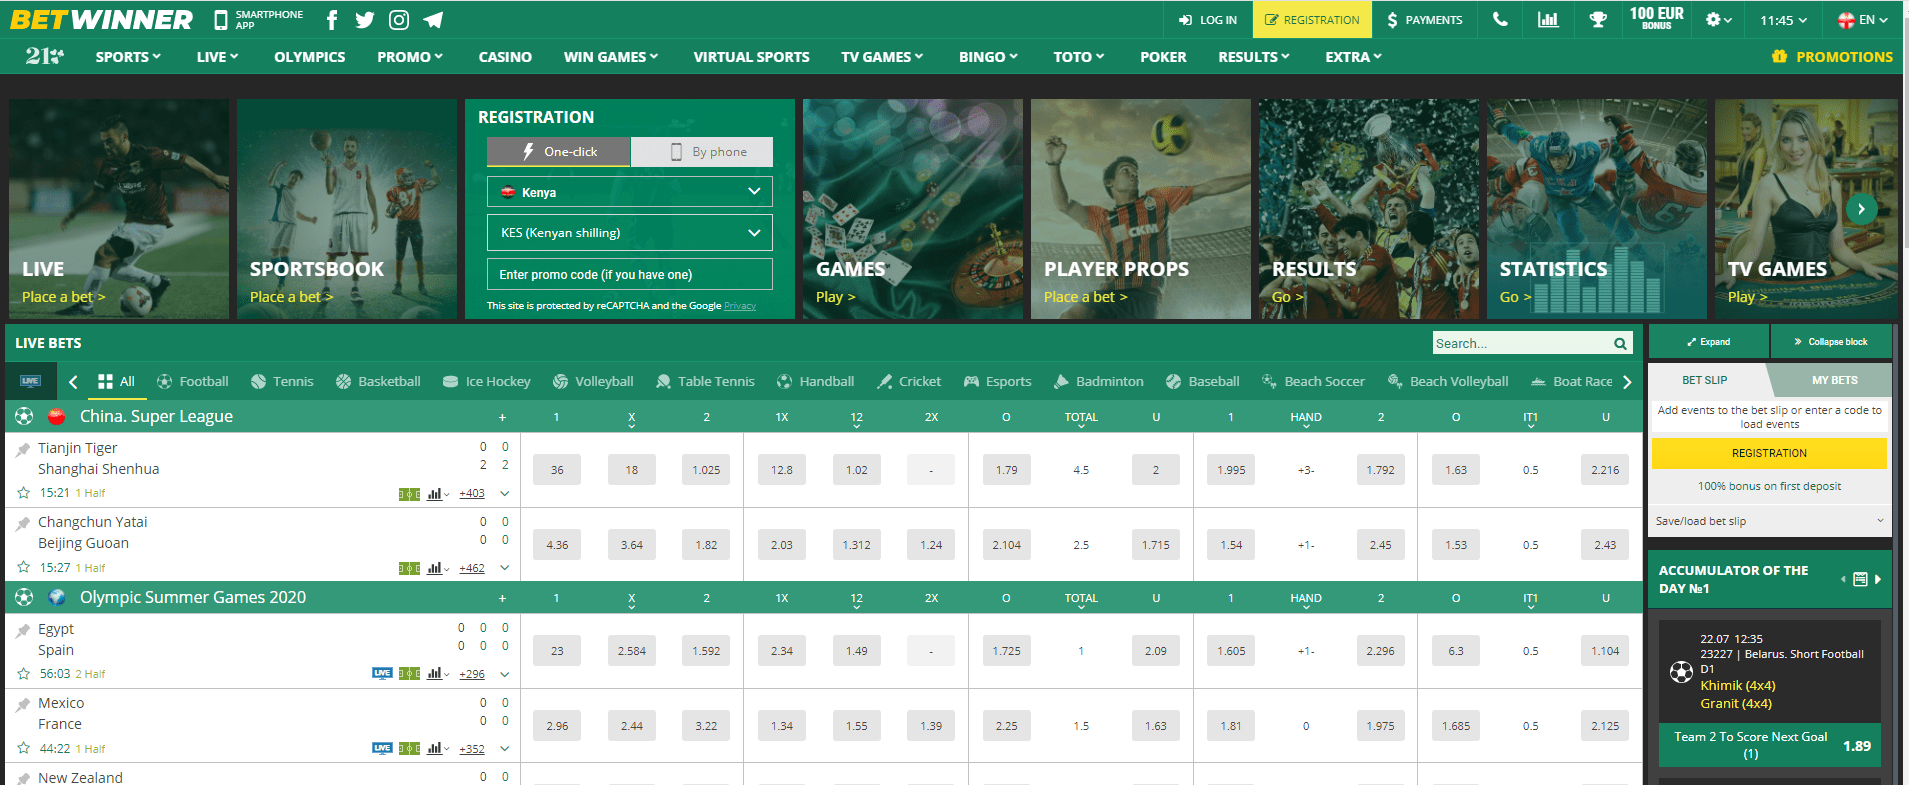Image resolution: width=1909 pixels, height=785 pixels.
Task: Switch to MY BETS tab
Action: tap(1835, 380)
